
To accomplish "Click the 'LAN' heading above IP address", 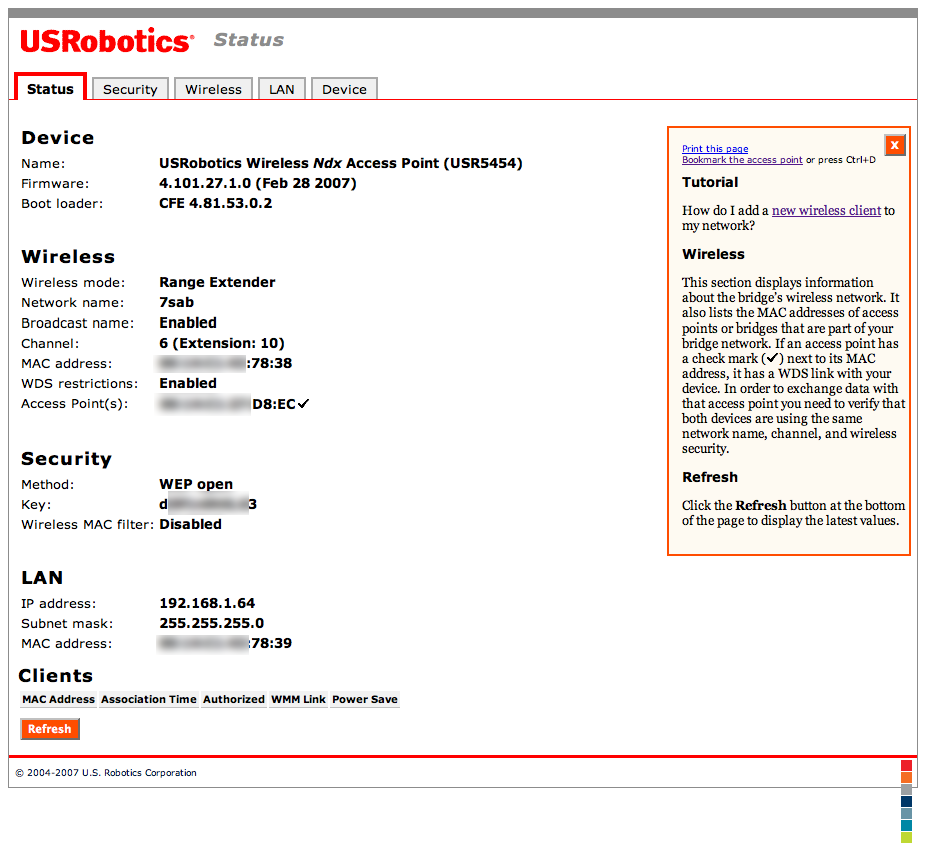I will tap(42, 578).
